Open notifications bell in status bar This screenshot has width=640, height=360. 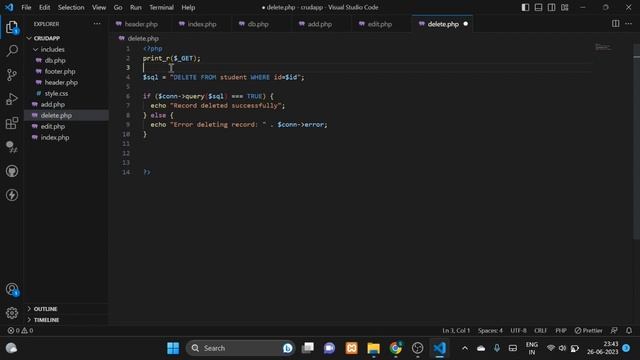[x=629, y=331]
